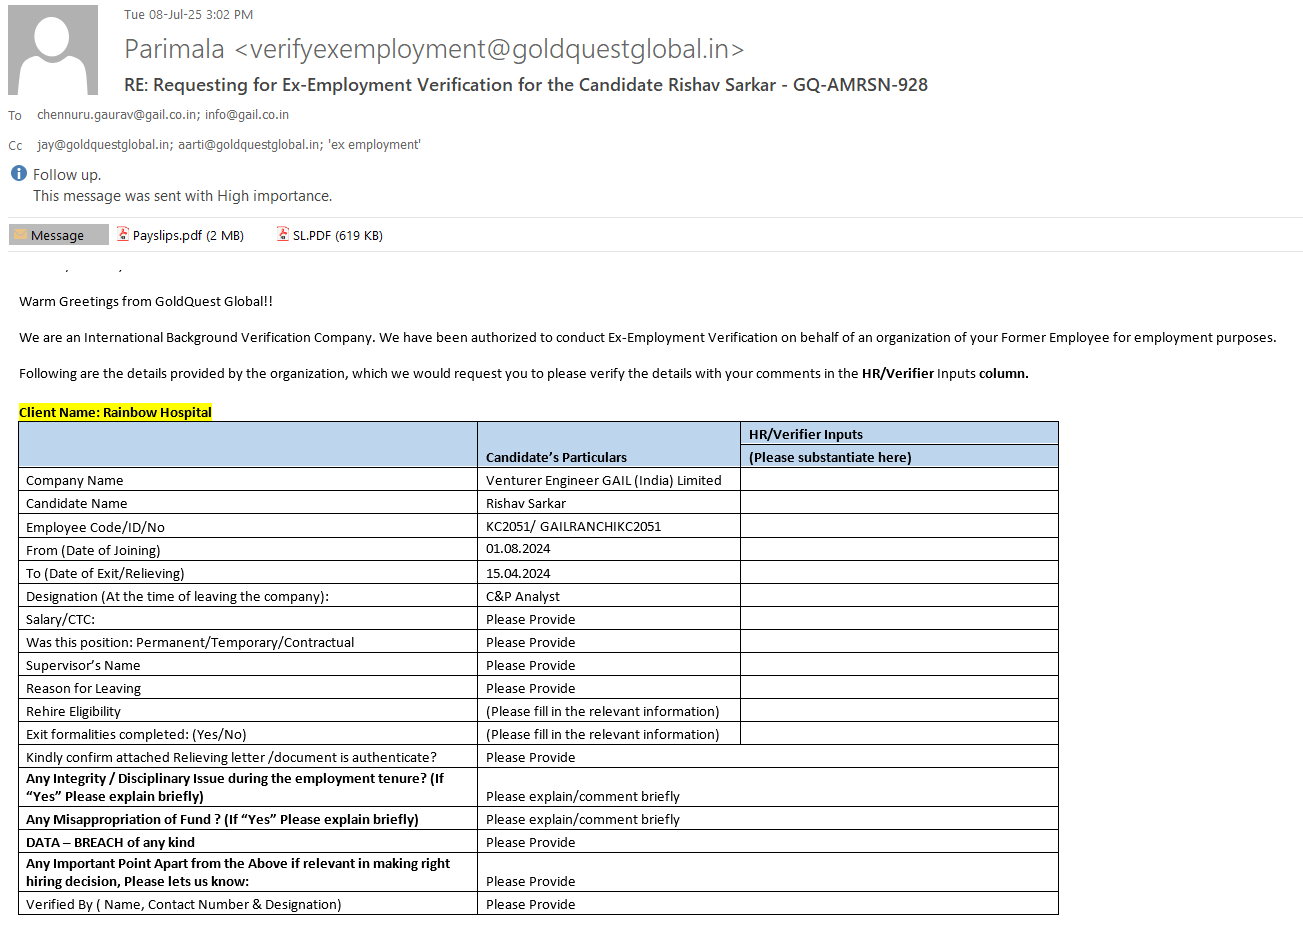The width and height of the screenshot is (1303, 928).
Task: Open the SL.PDF (619 KB) attachment
Action: click(x=337, y=236)
